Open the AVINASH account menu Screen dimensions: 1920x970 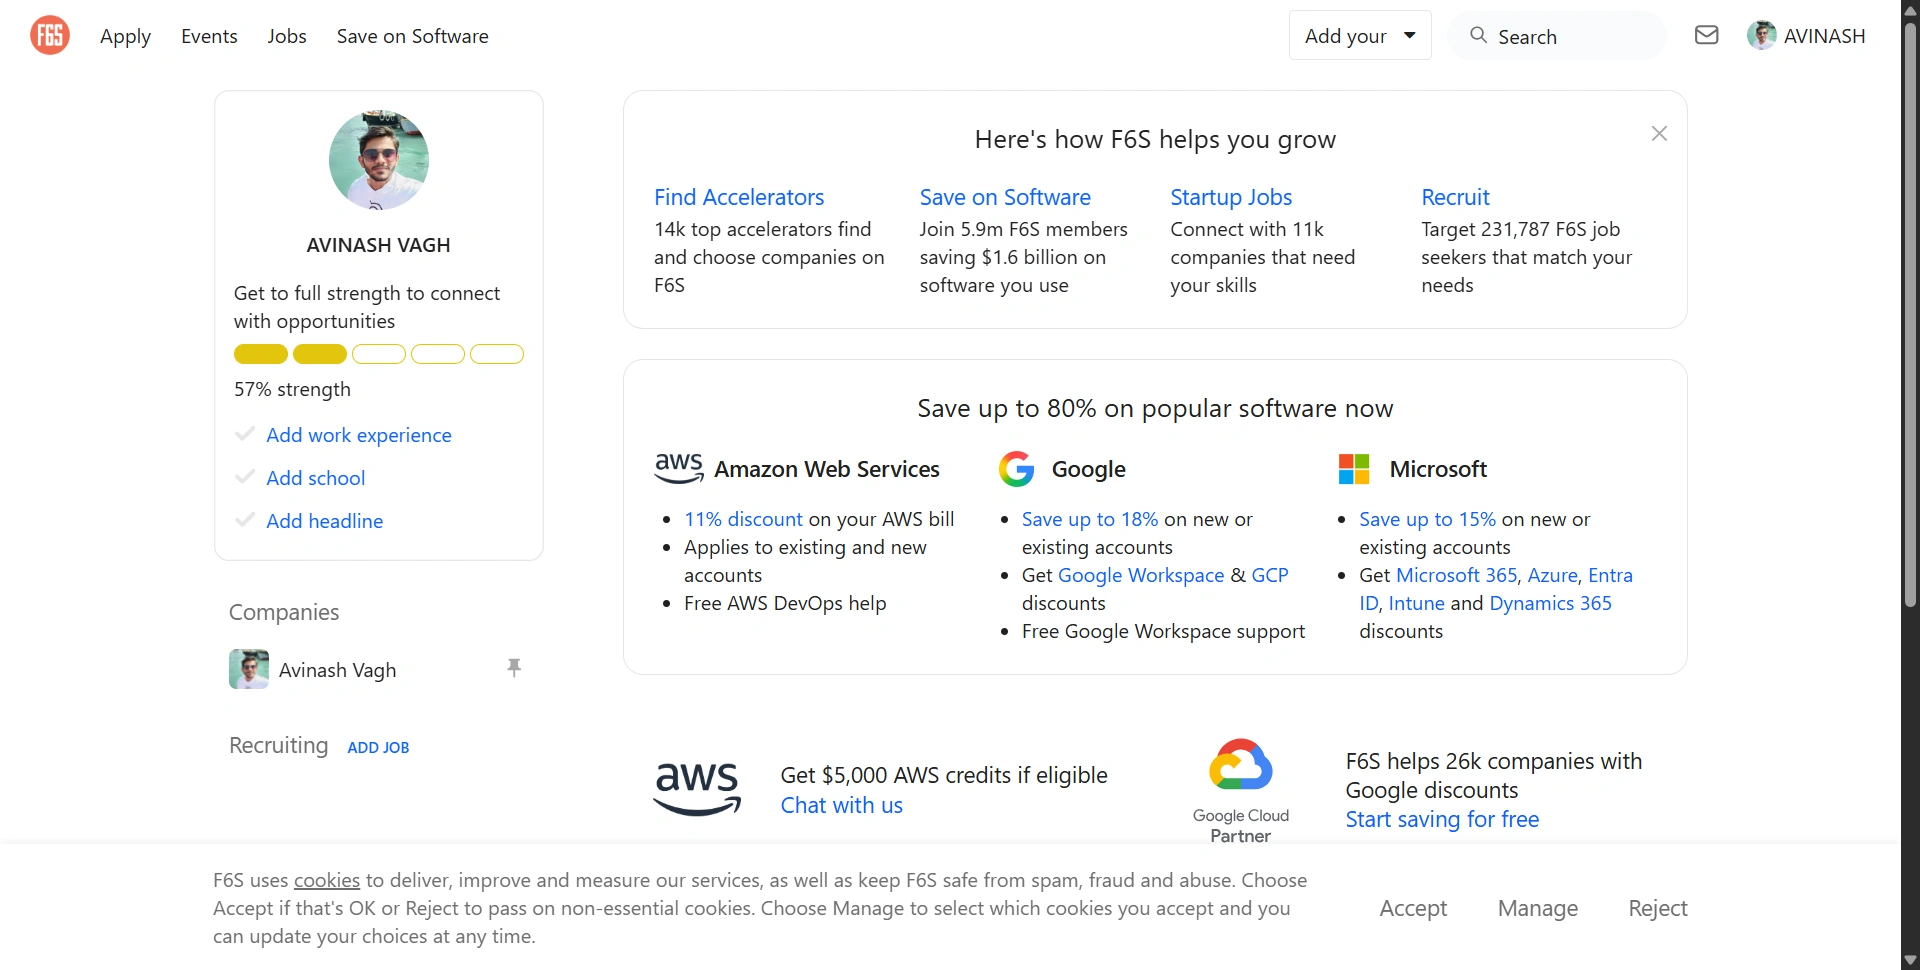tap(1806, 36)
